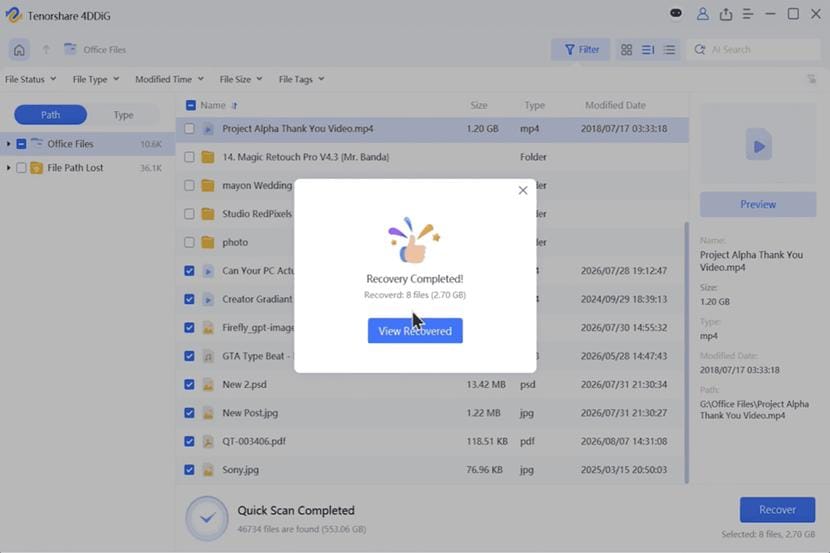
Task: Click the Preview button
Action: click(x=758, y=204)
